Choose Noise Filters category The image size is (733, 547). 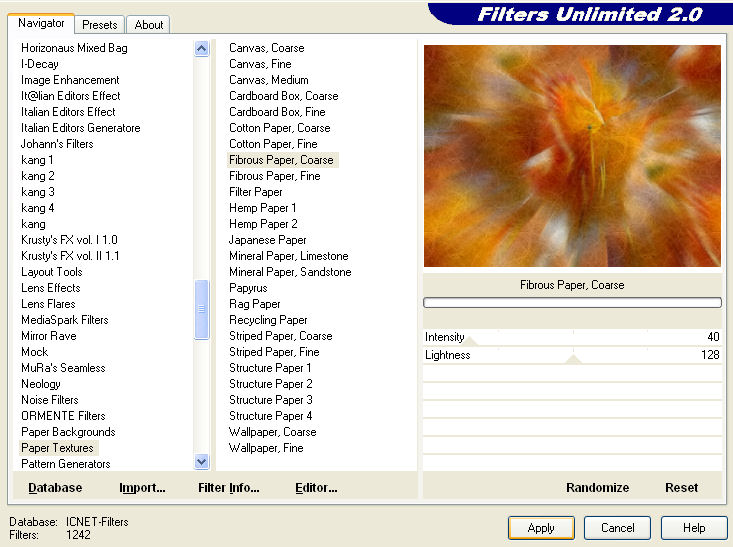click(x=50, y=400)
